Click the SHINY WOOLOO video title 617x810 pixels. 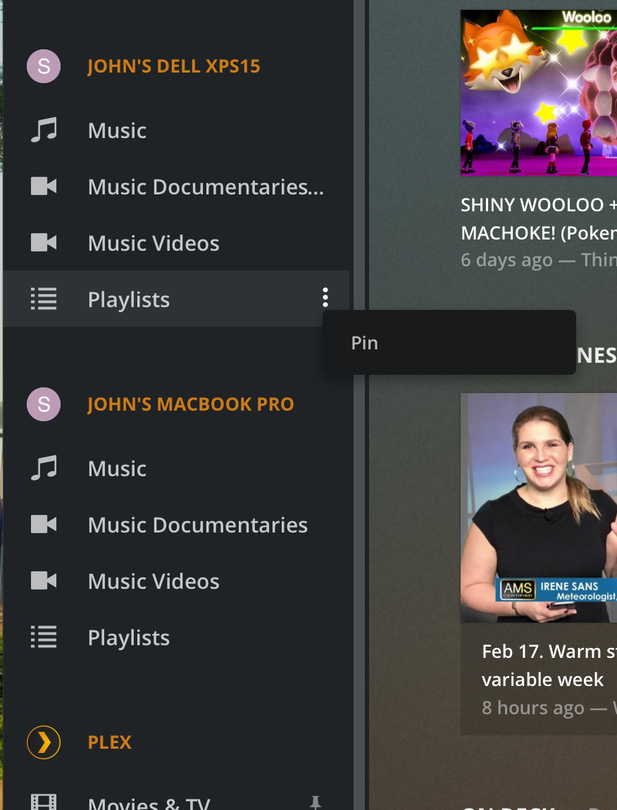[x=538, y=219]
